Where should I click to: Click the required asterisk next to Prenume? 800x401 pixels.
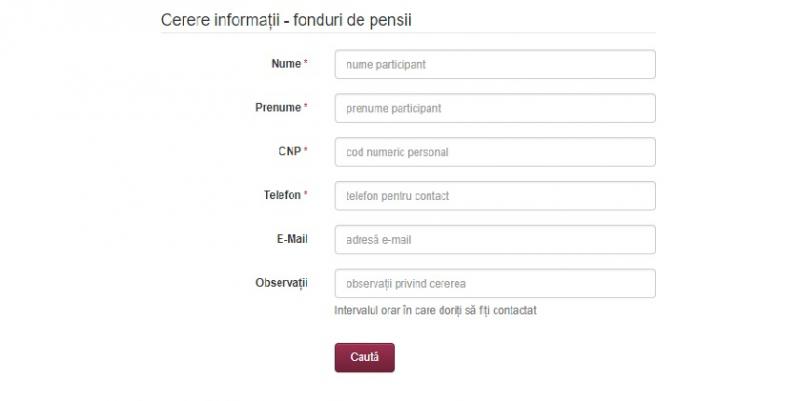306,106
